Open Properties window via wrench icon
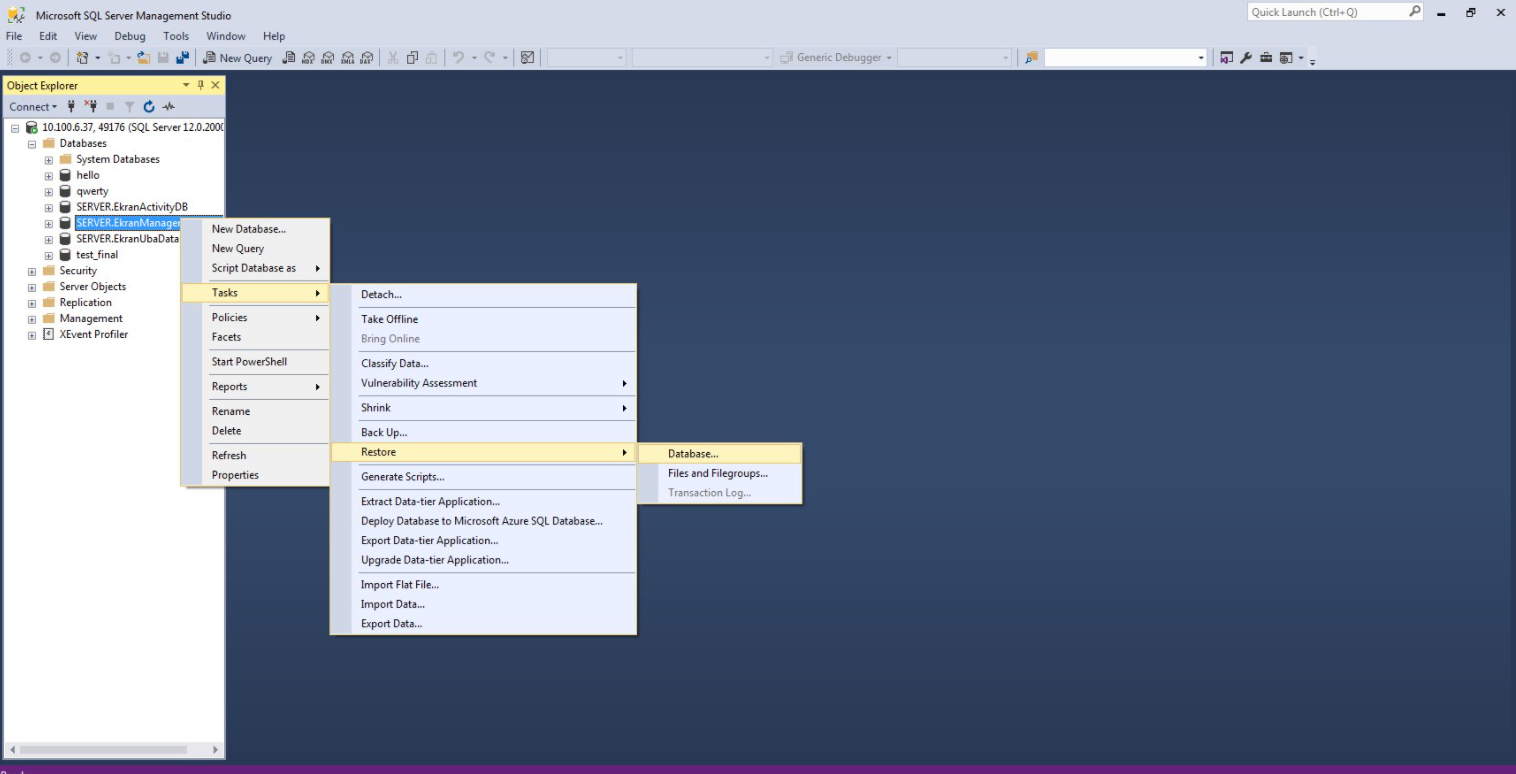Image resolution: width=1516 pixels, height=774 pixels. coord(1246,58)
